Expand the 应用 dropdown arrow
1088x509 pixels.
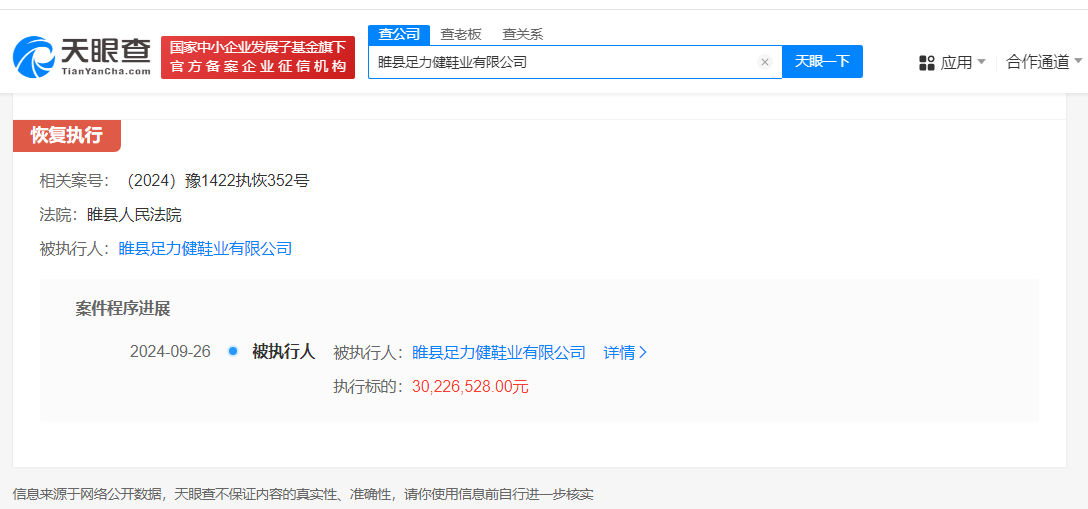coord(981,62)
